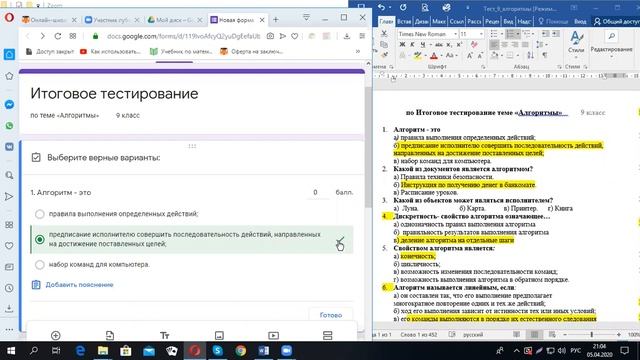Go forward in Opera browser
Screen dimensions: 640x360
point(42,36)
